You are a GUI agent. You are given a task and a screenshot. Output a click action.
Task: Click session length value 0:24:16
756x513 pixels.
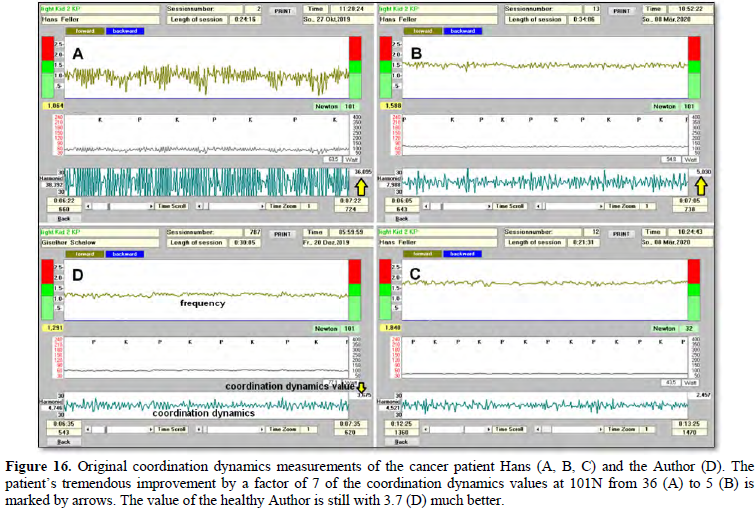coord(246,19)
